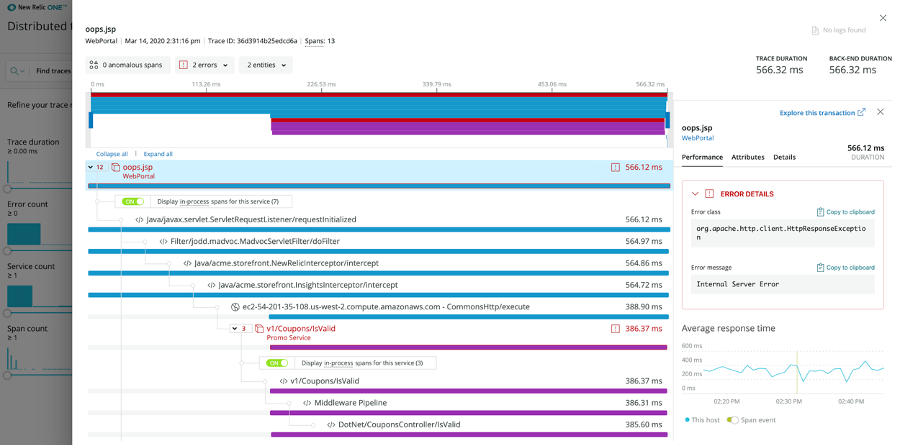899x445 pixels.
Task: Open the search magnifier dropdown
Action: click(x=18, y=71)
